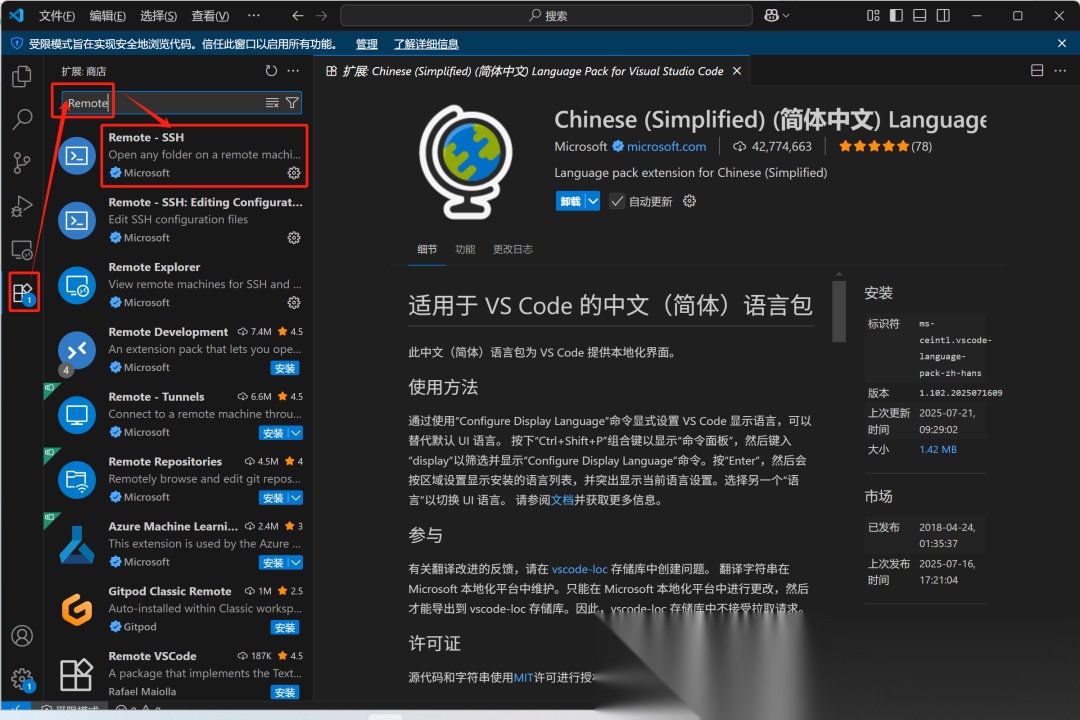Refresh the extensions marketplace list
This screenshot has width=1080, height=720.
click(271, 71)
